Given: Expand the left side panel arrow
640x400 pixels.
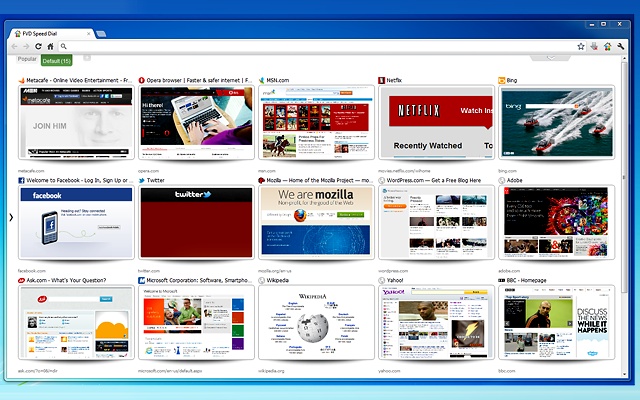Looking at the screenshot, I should [x=10, y=216].
